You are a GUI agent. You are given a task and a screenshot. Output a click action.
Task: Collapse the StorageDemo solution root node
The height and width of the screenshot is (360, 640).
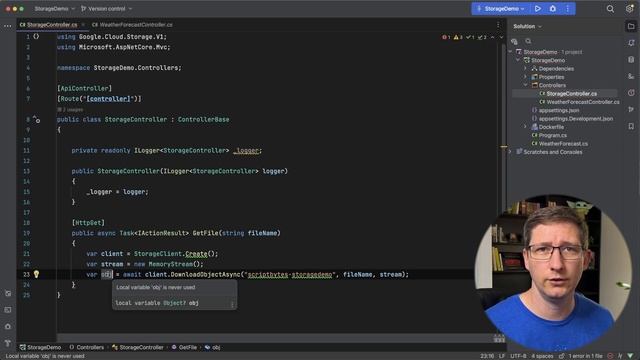[511, 52]
